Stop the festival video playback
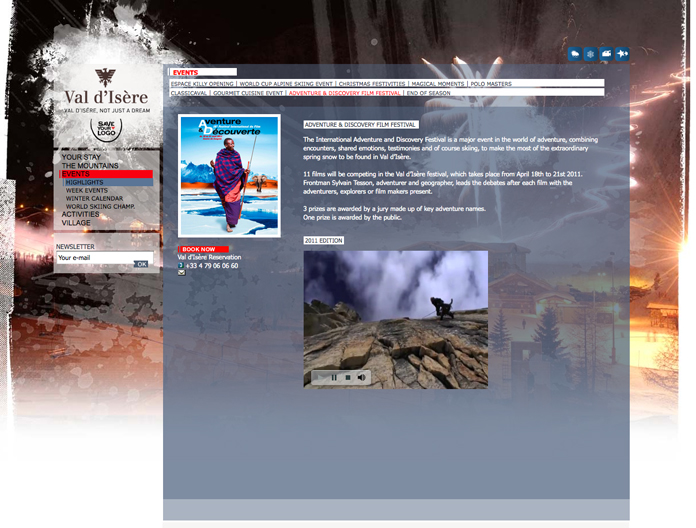 click(x=347, y=377)
